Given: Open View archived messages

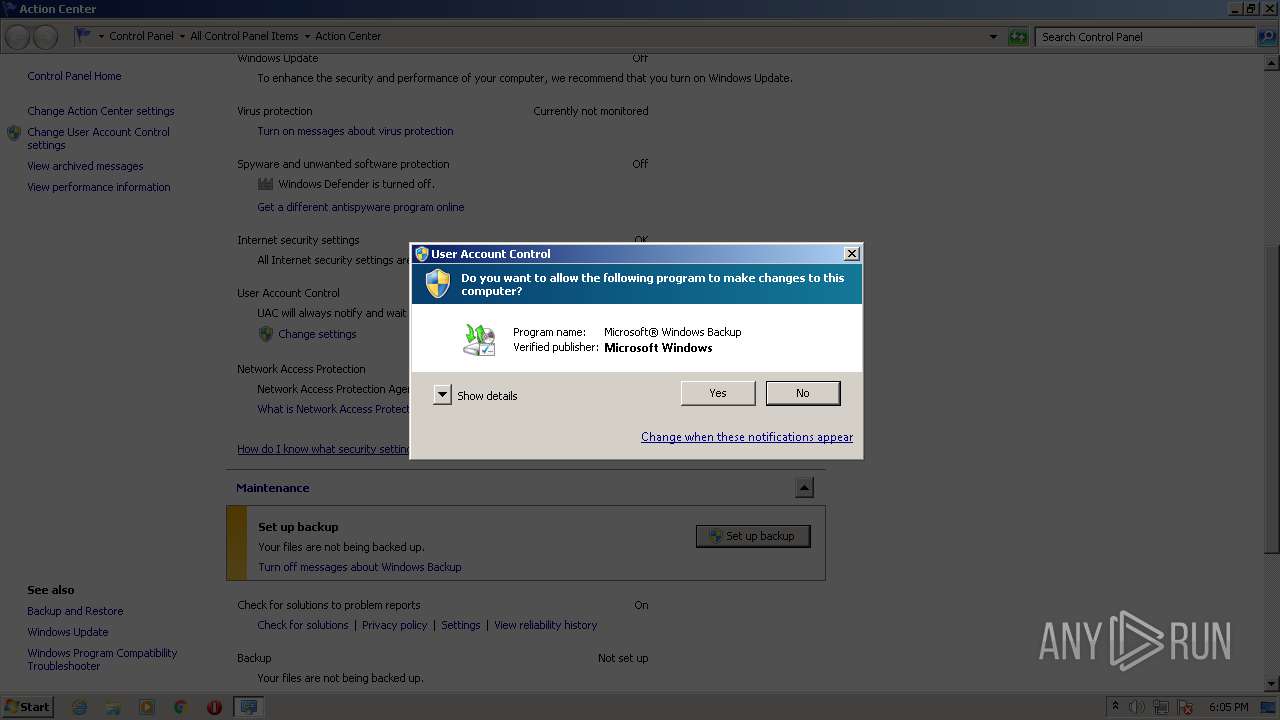Looking at the screenshot, I should click(x=85, y=166).
